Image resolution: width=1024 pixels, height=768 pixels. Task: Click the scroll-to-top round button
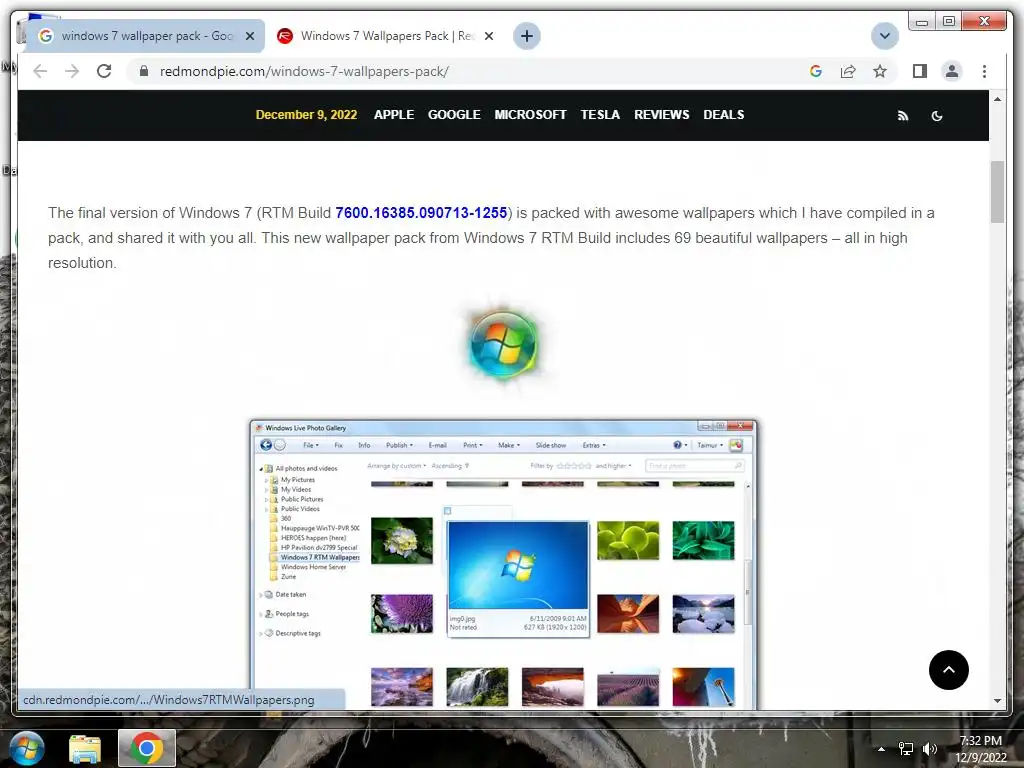[x=949, y=670]
